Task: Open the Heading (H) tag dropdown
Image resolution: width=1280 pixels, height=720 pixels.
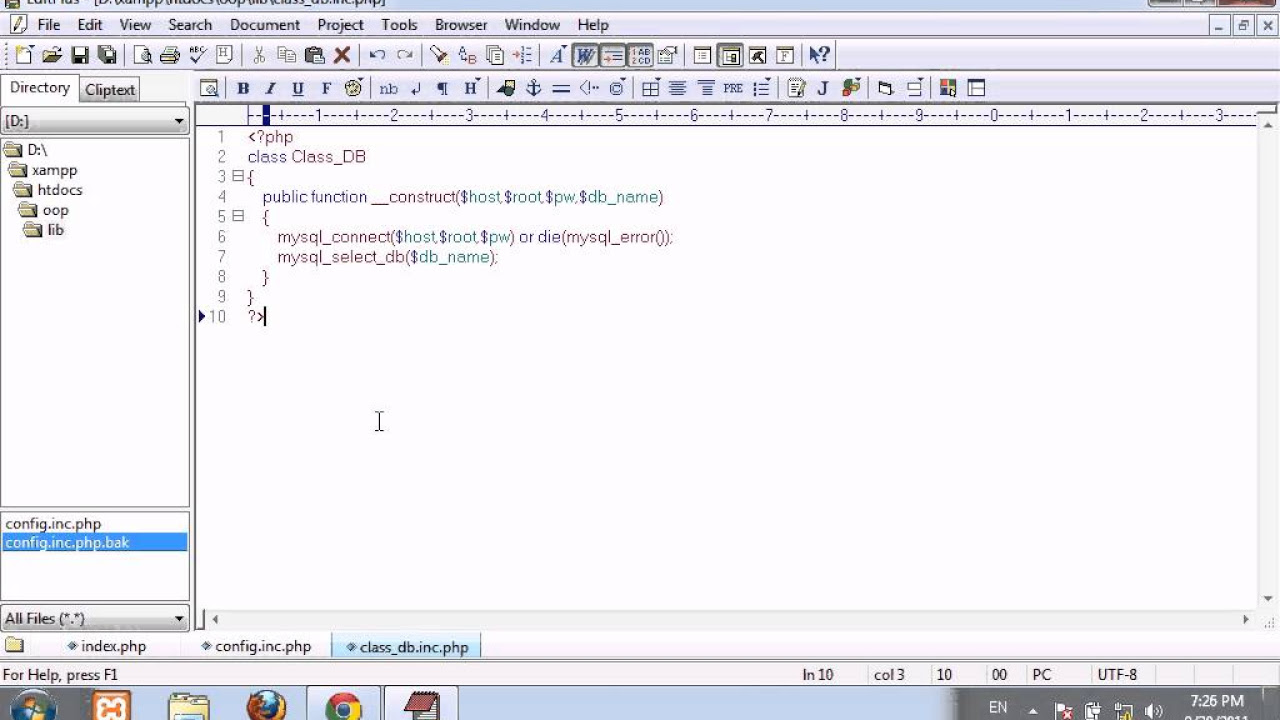Action: click(x=471, y=88)
